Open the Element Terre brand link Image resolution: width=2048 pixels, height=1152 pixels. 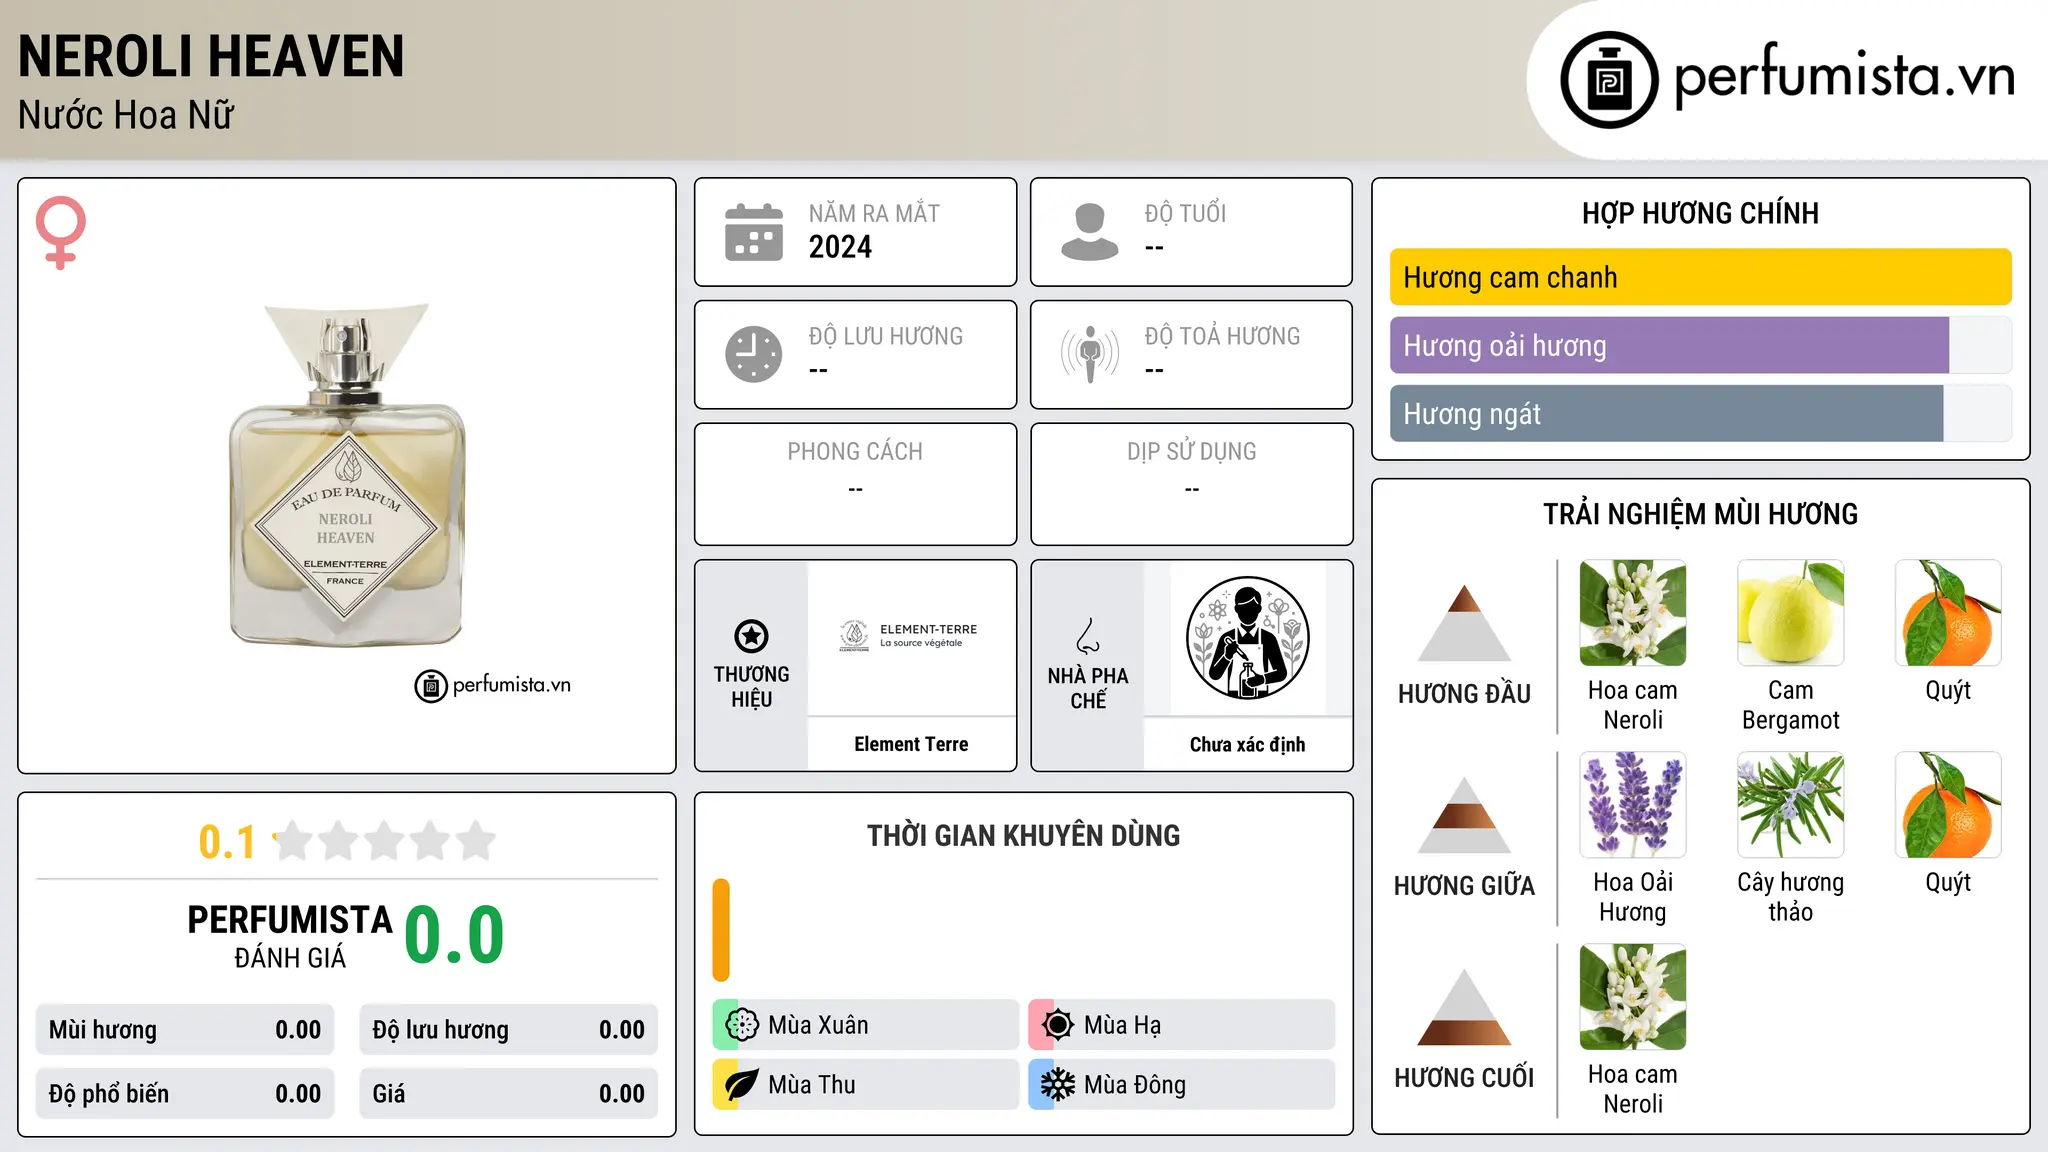[x=911, y=744]
